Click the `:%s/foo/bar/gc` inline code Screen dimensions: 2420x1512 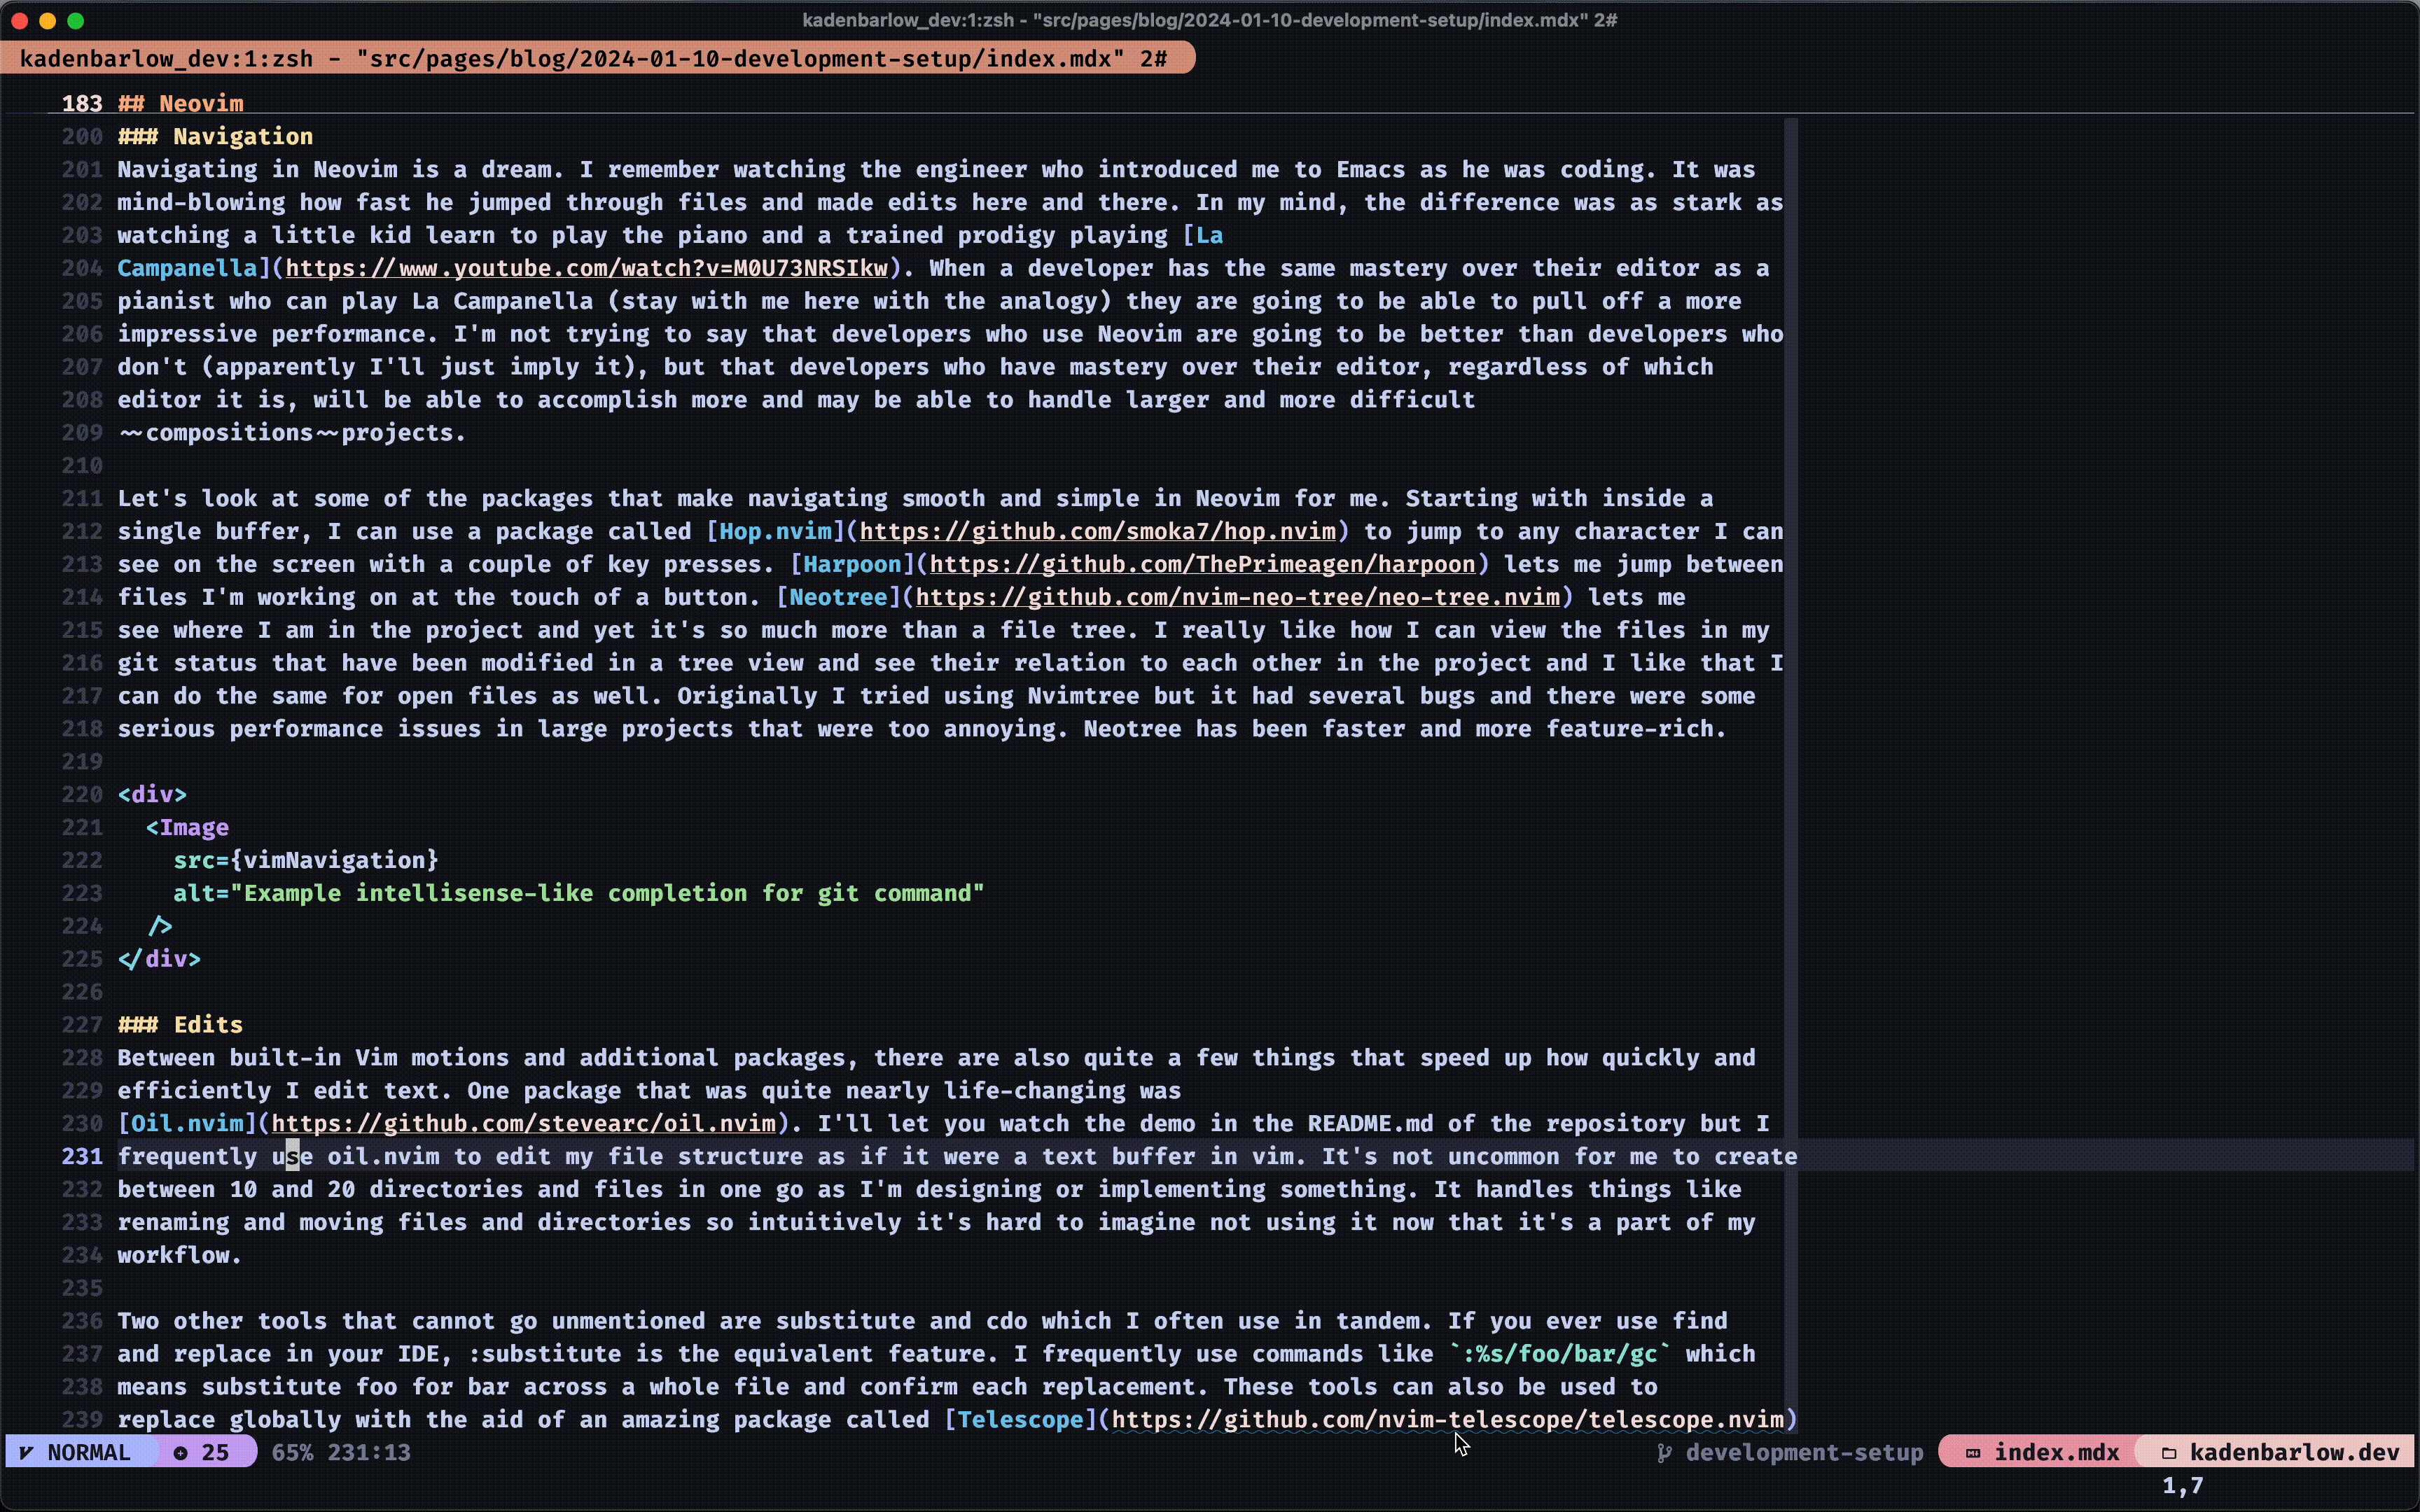tap(1560, 1353)
